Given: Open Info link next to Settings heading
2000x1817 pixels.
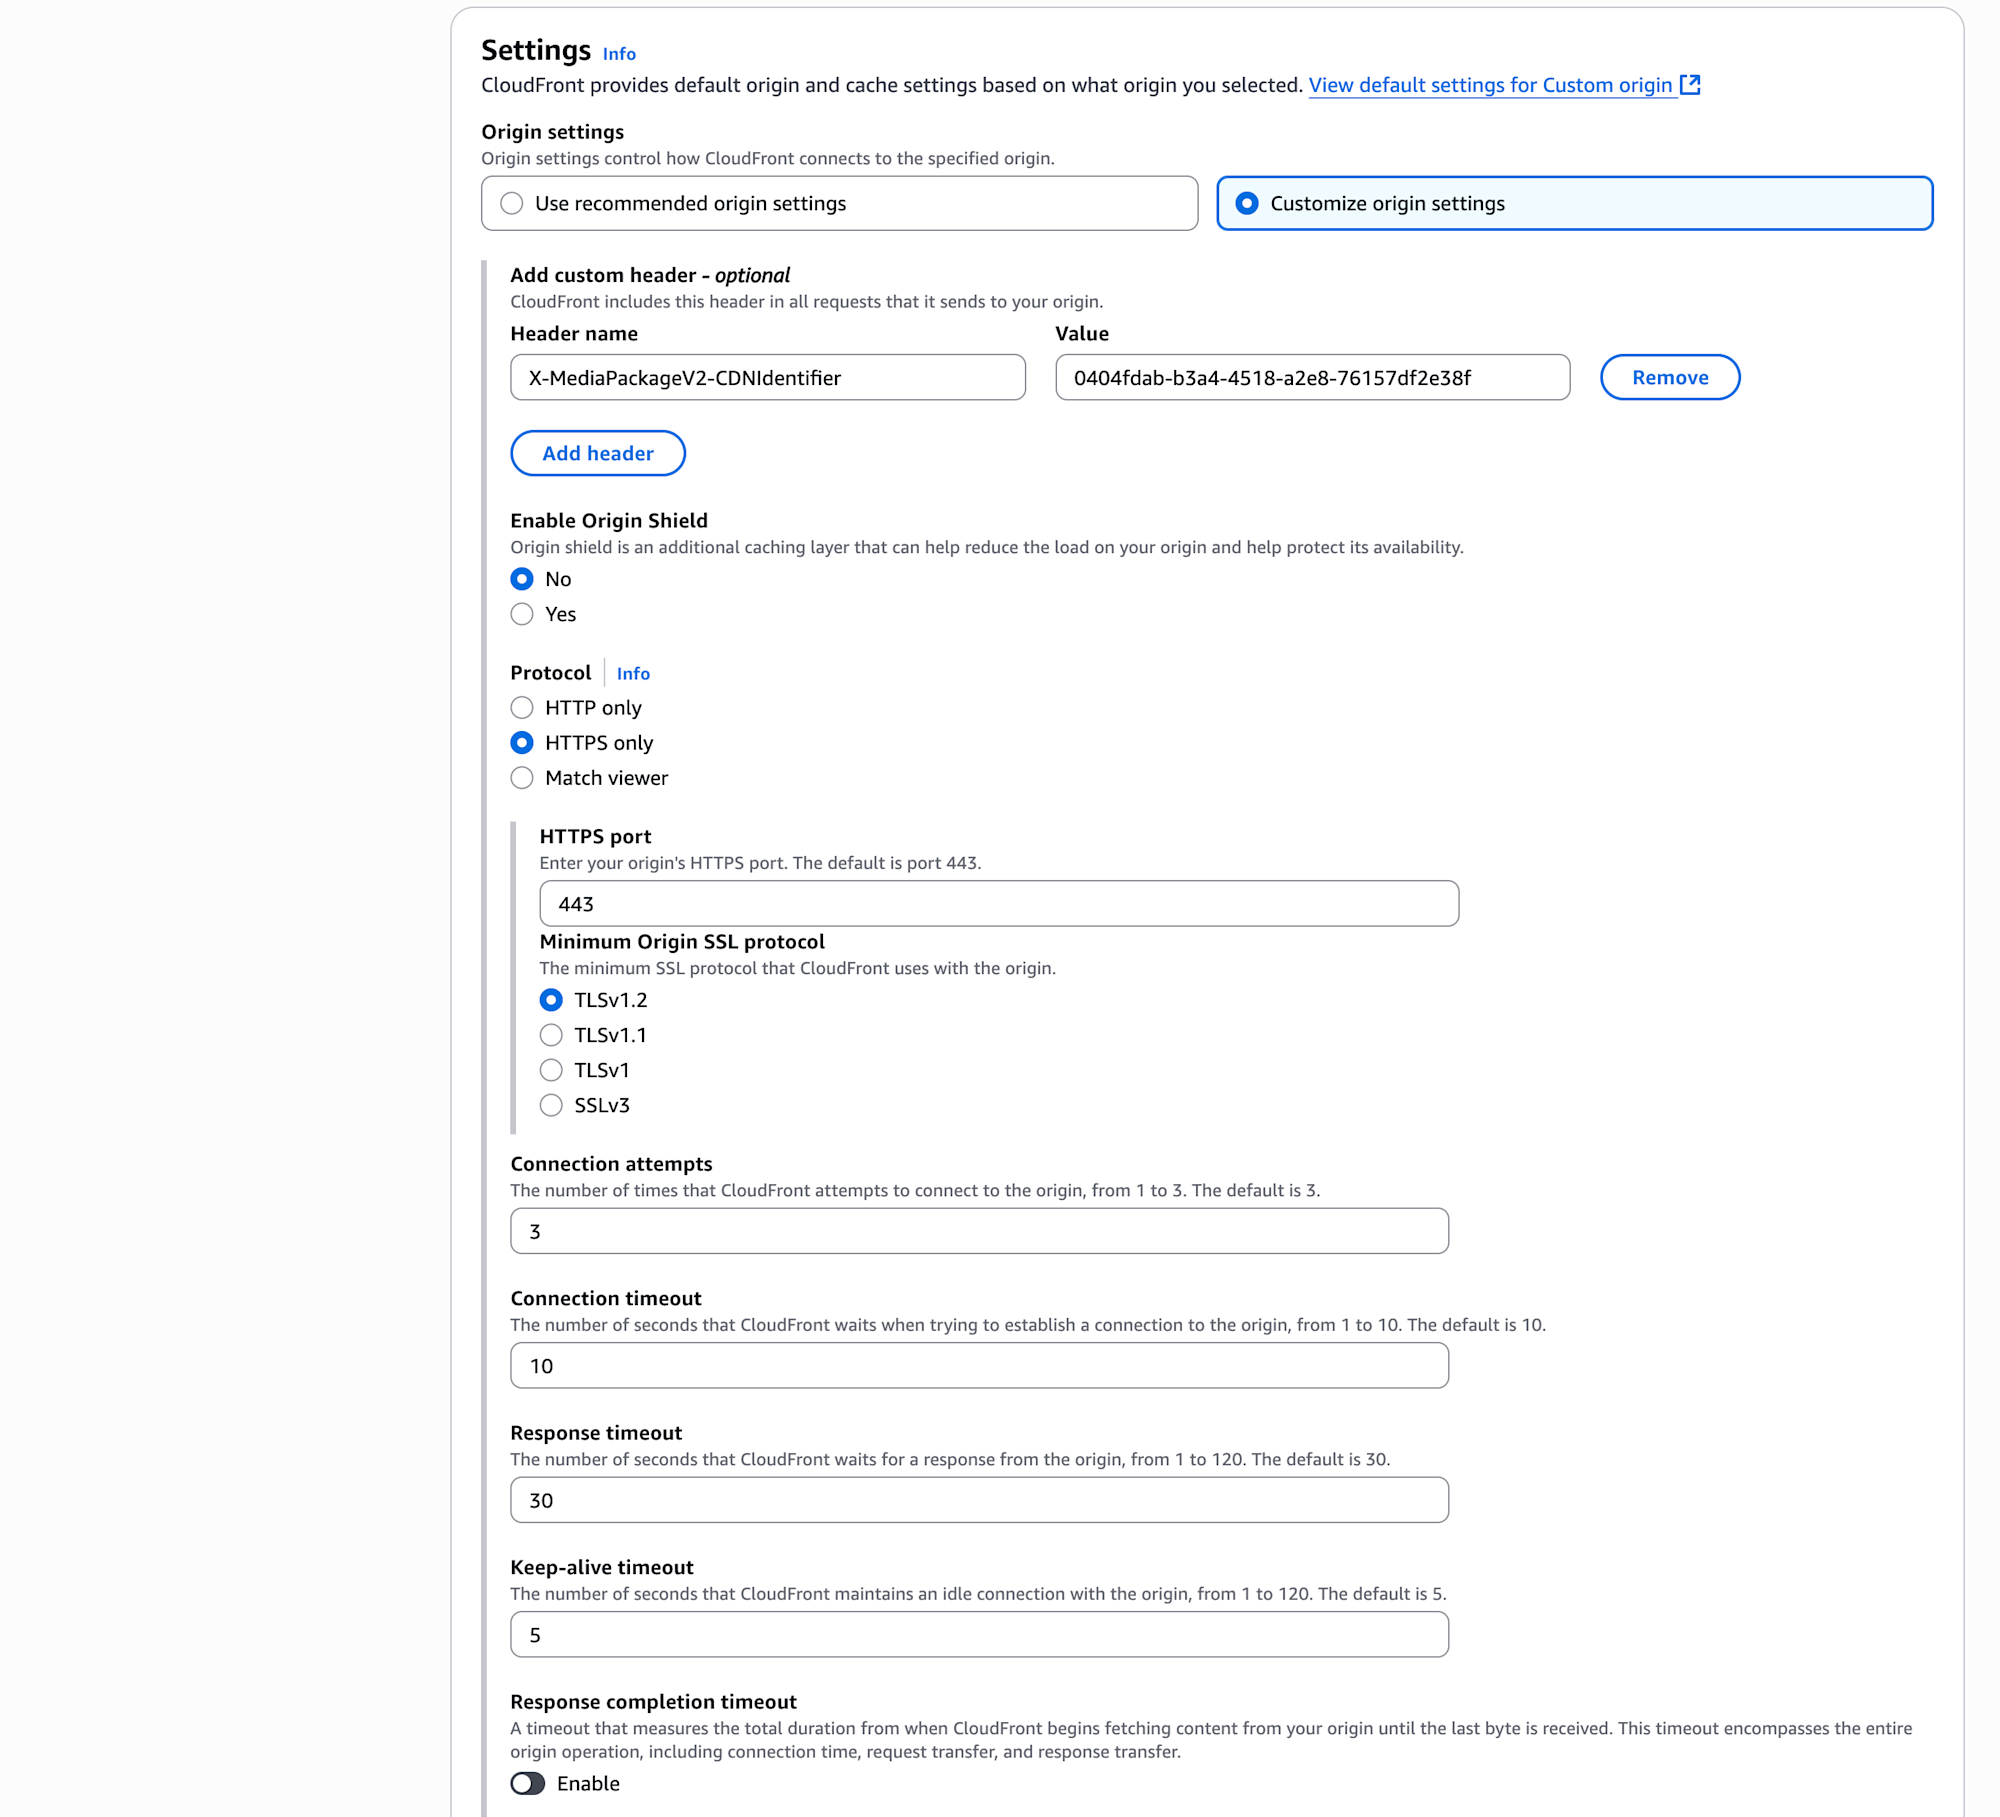Looking at the screenshot, I should tap(619, 54).
